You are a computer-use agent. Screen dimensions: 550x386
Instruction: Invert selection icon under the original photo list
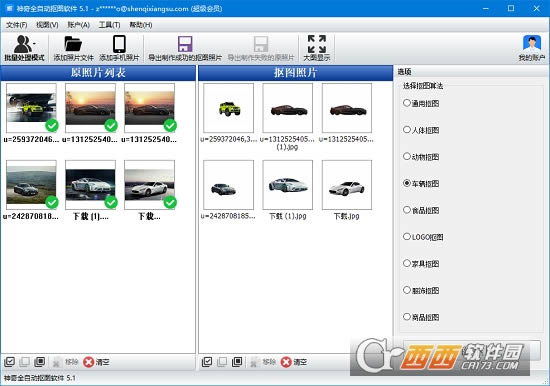pyautogui.click(x=40, y=361)
